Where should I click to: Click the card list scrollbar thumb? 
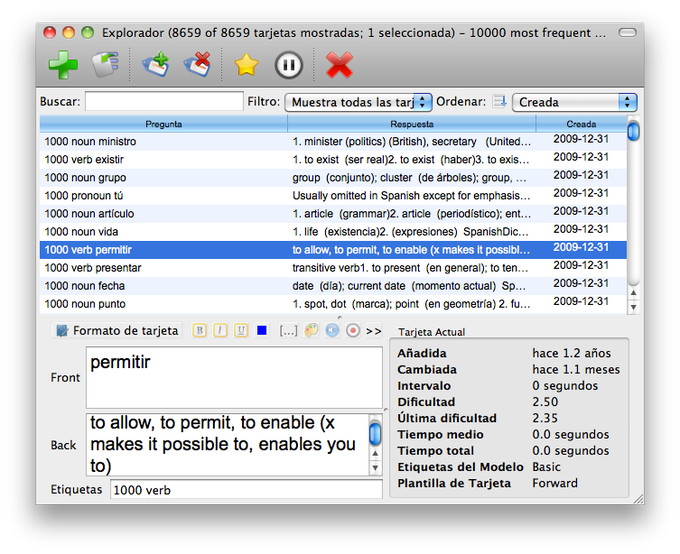pyautogui.click(x=633, y=131)
